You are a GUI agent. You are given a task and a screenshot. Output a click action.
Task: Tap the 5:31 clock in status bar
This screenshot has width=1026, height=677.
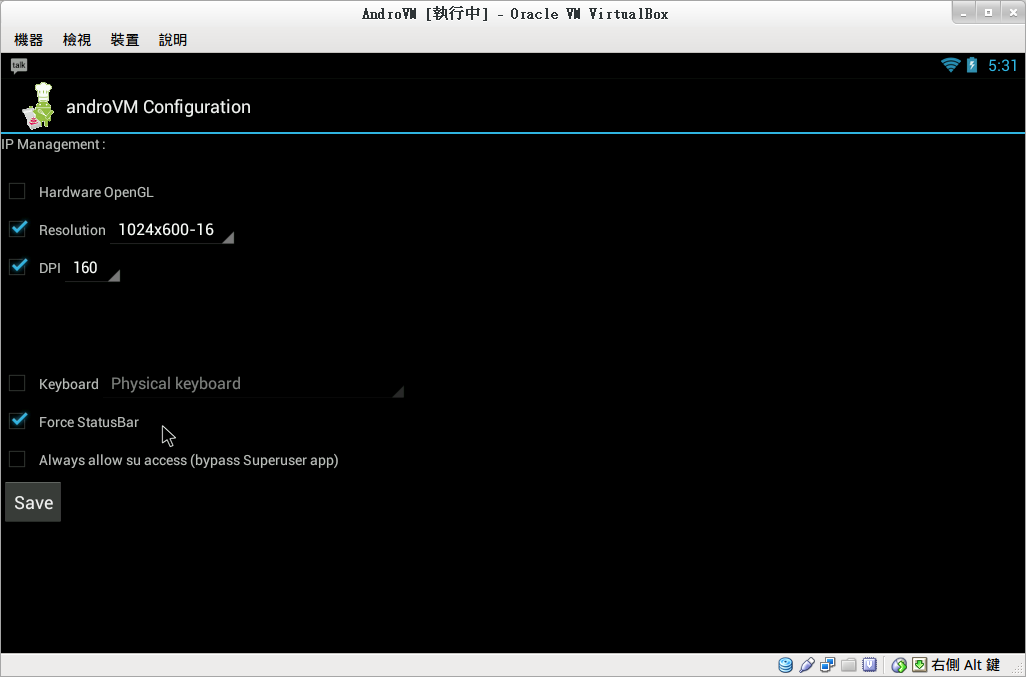pos(1002,65)
